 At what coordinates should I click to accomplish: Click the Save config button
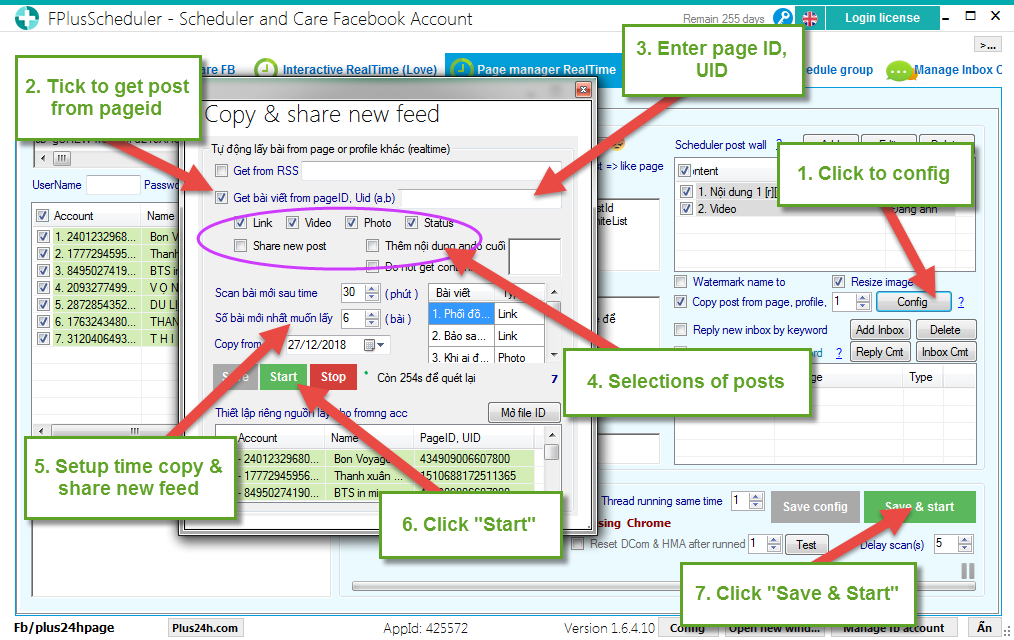tap(815, 507)
